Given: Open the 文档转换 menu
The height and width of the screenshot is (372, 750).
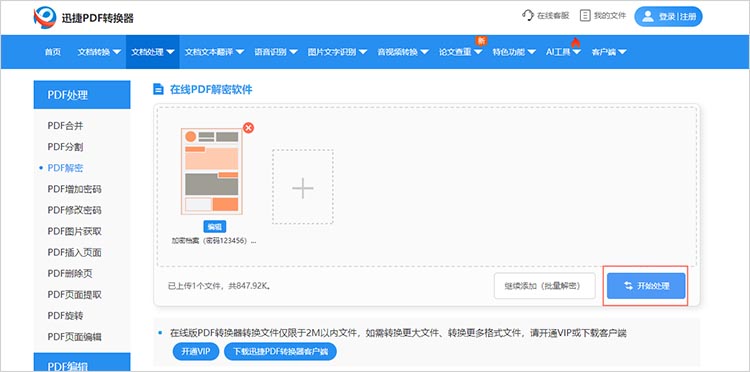Looking at the screenshot, I should [x=99, y=52].
